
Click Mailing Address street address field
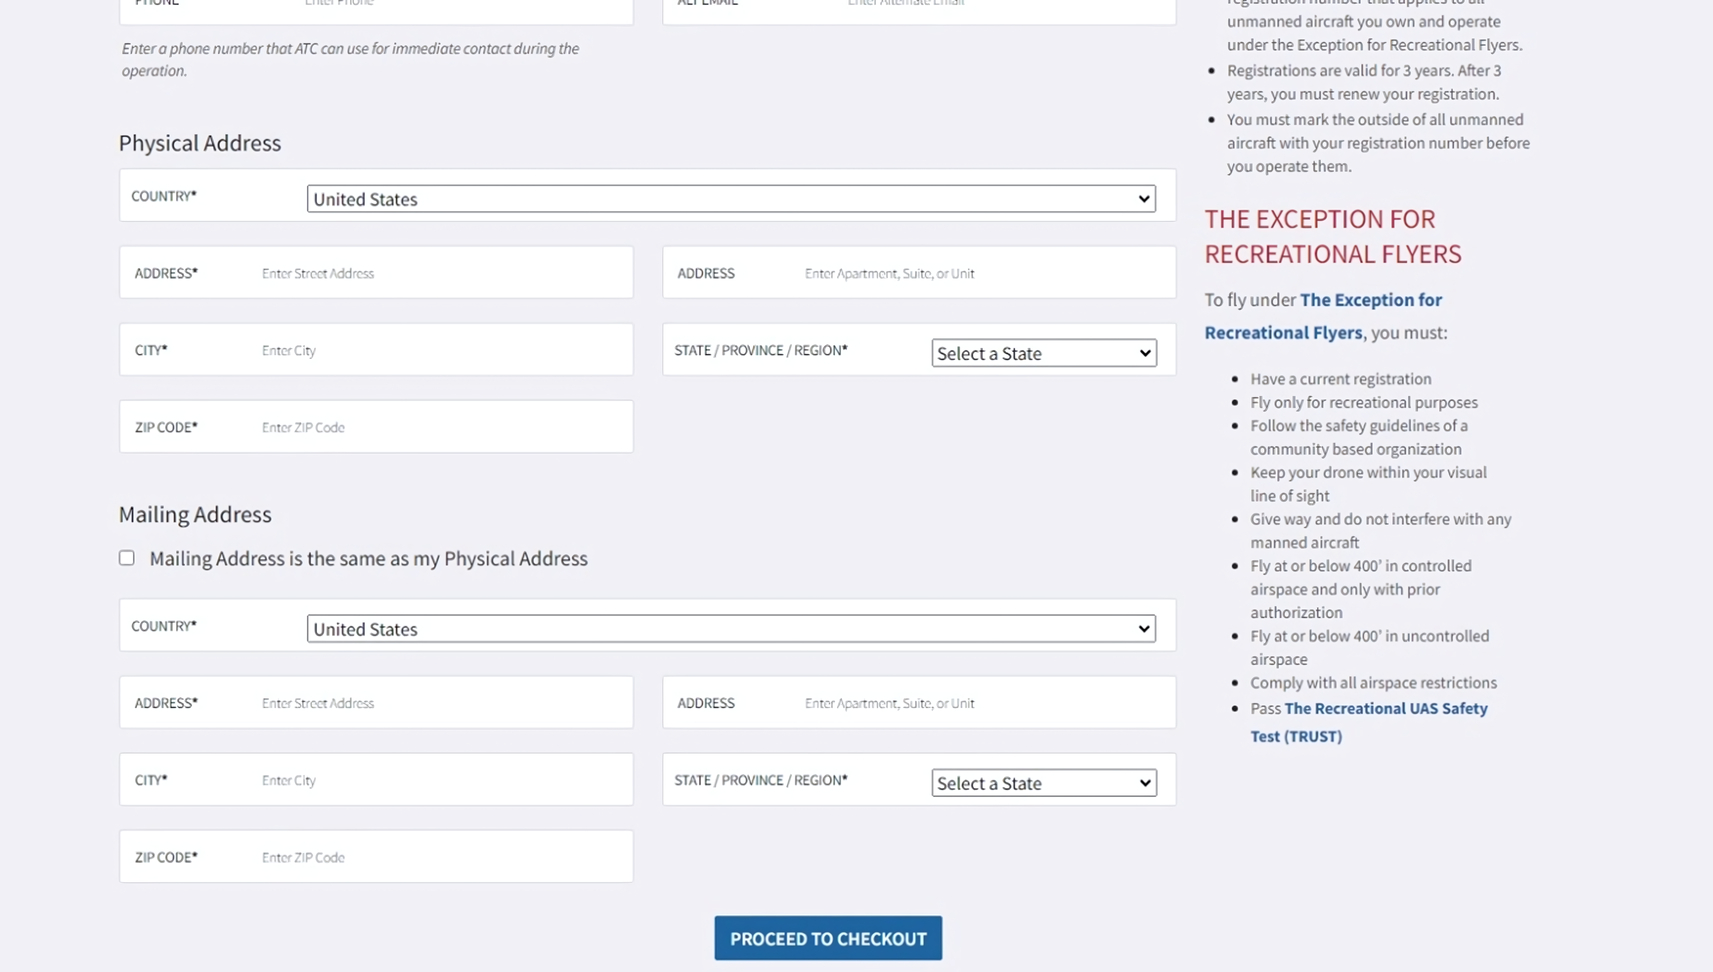pos(440,703)
